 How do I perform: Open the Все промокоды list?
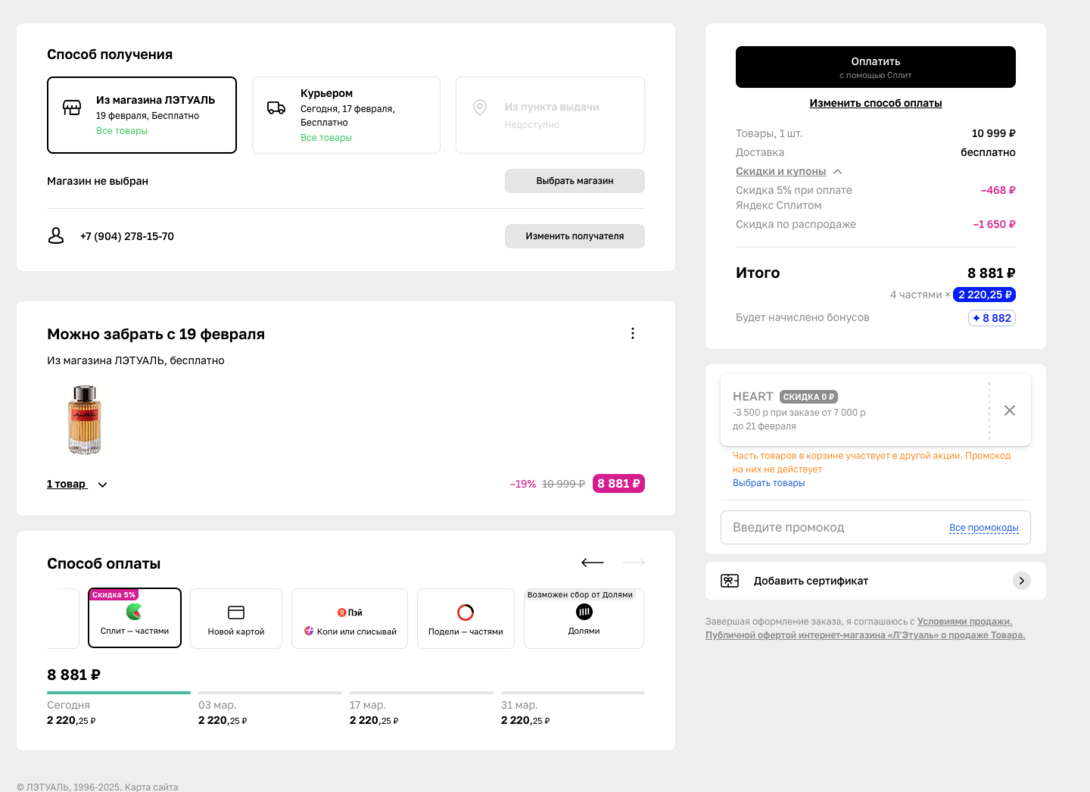coord(983,527)
